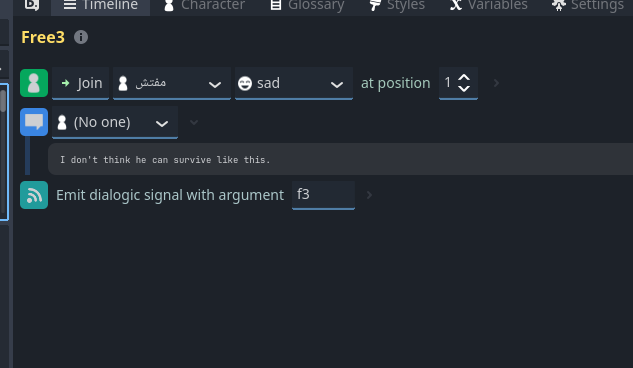Screen dimensions: 633x368
Task: Click the person icon in the (No one) selector
Action: pos(62,123)
